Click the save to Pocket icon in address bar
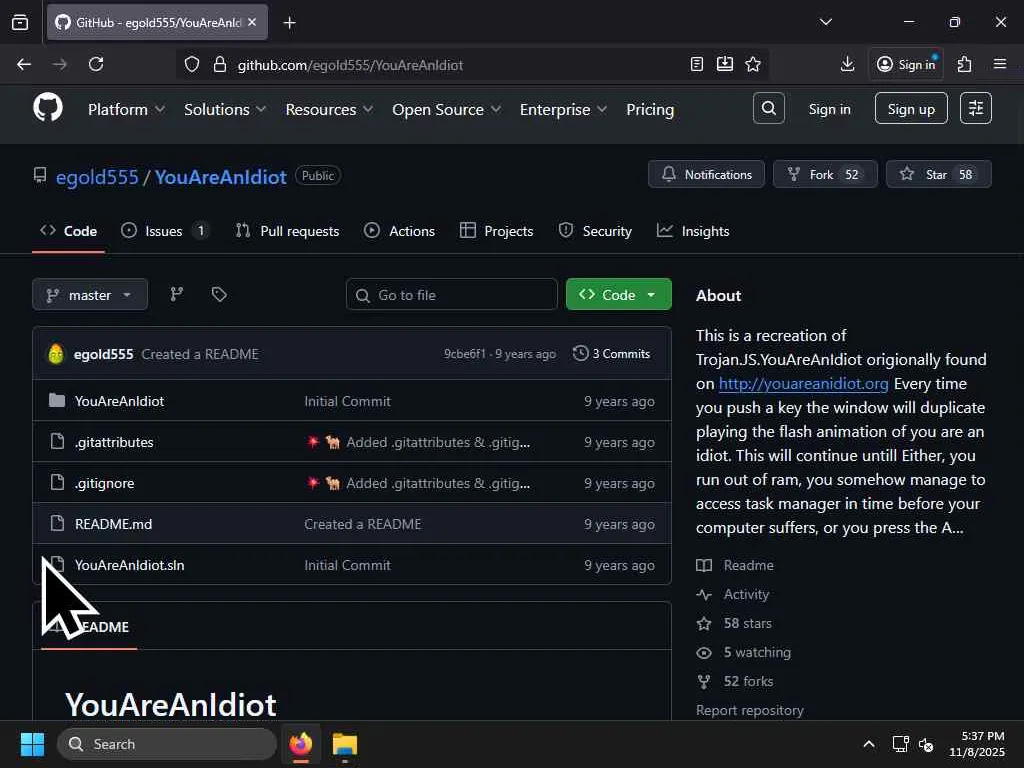 725,64
